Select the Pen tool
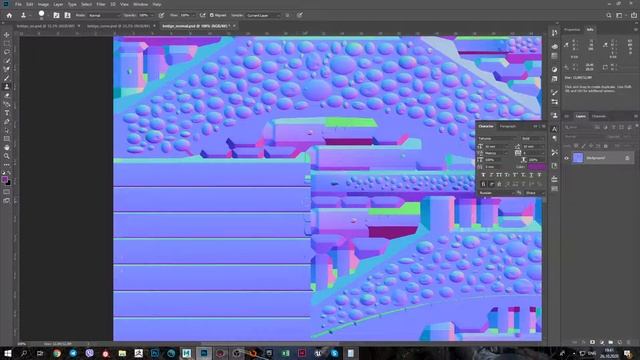 point(7,122)
